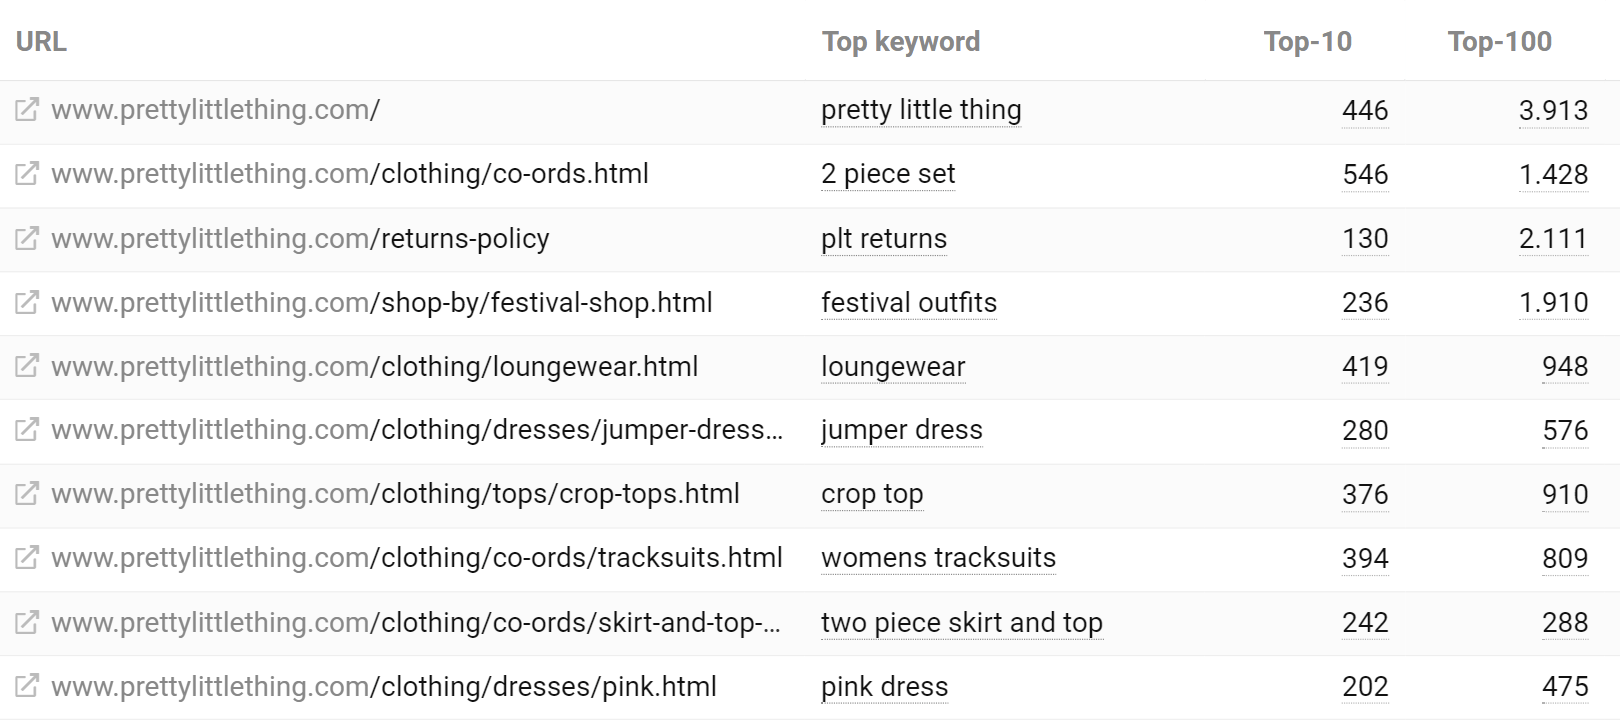
Task: Click Top-10 value 546 for co-ords
Action: click(1365, 174)
